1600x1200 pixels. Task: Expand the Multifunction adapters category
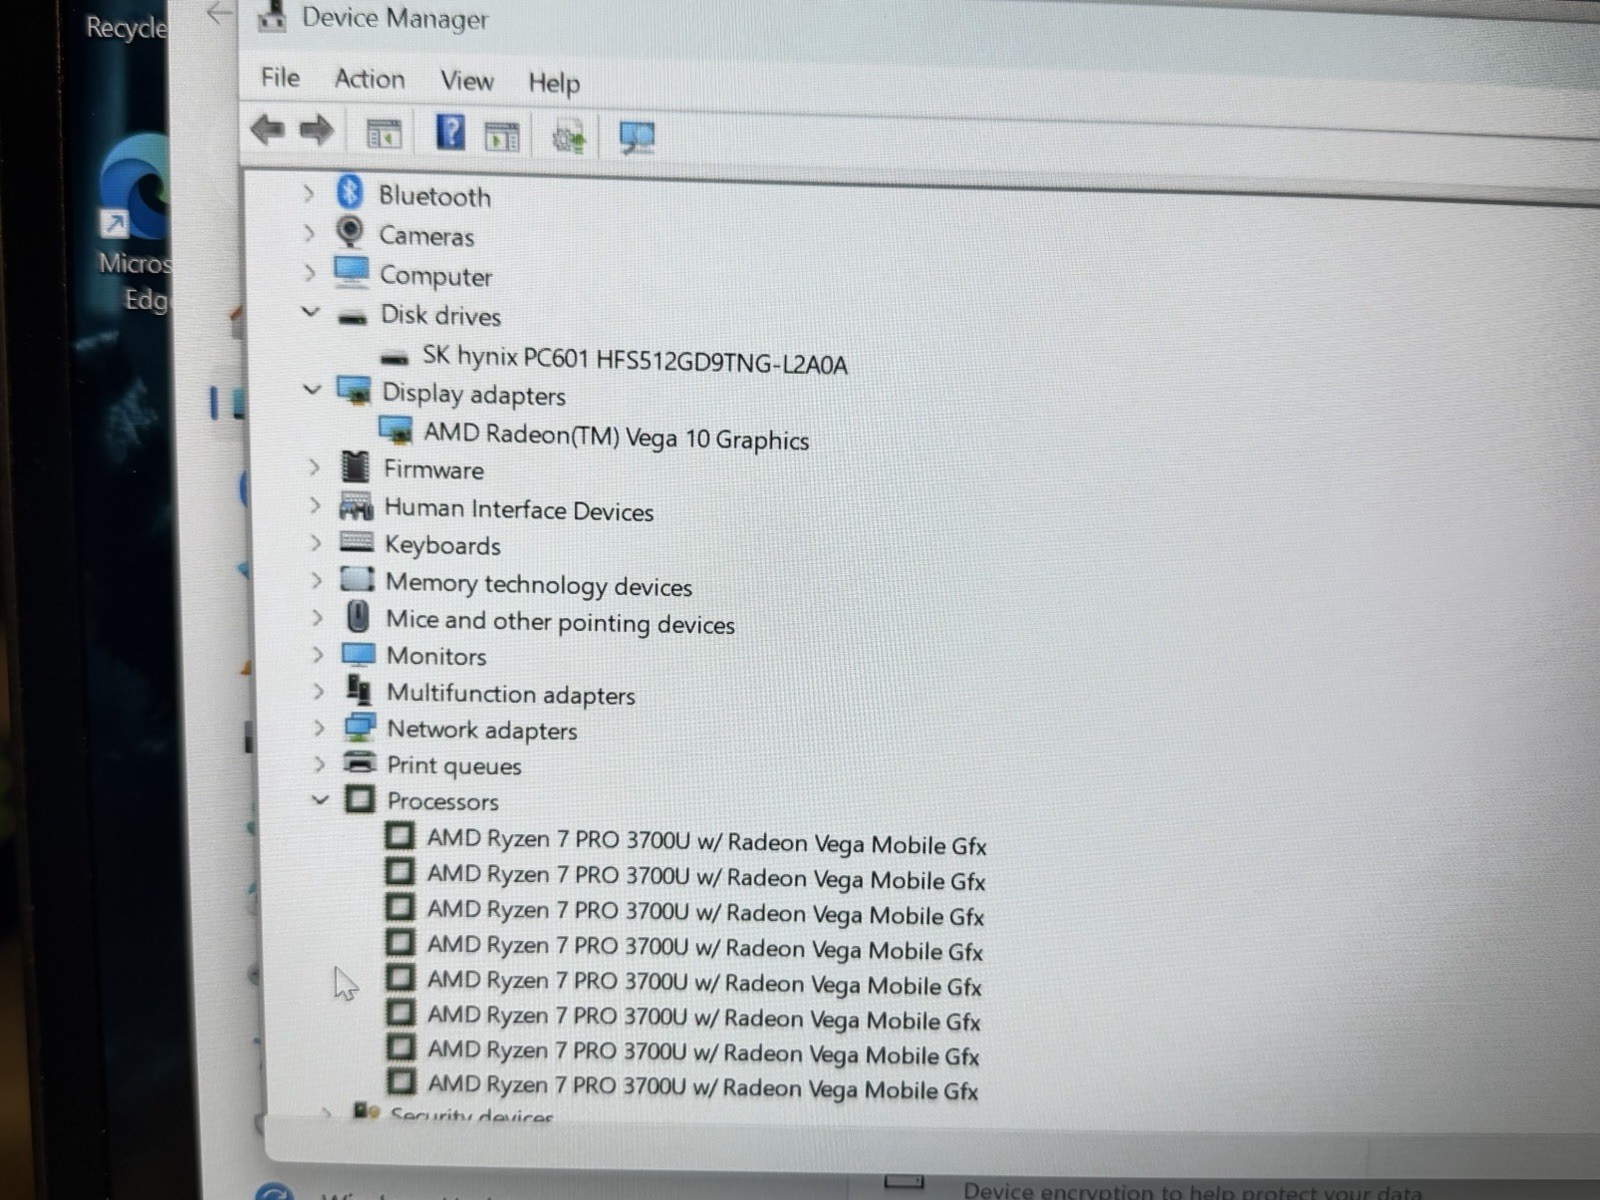318,691
